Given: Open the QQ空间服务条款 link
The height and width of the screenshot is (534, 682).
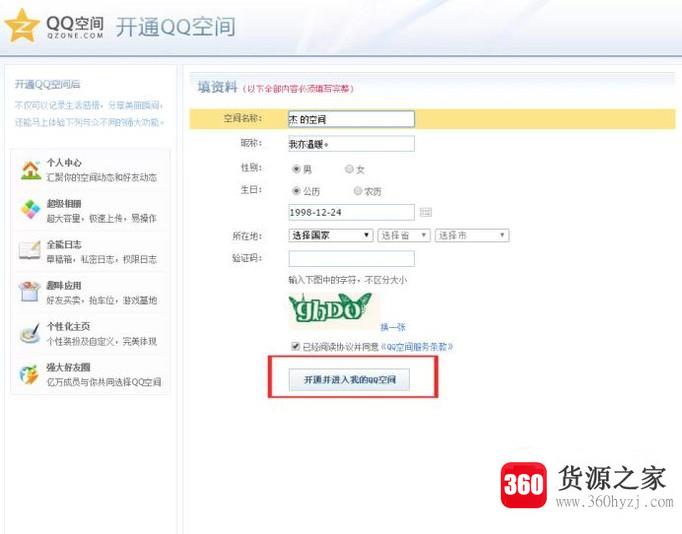Looking at the screenshot, I should tap(417, 347).
